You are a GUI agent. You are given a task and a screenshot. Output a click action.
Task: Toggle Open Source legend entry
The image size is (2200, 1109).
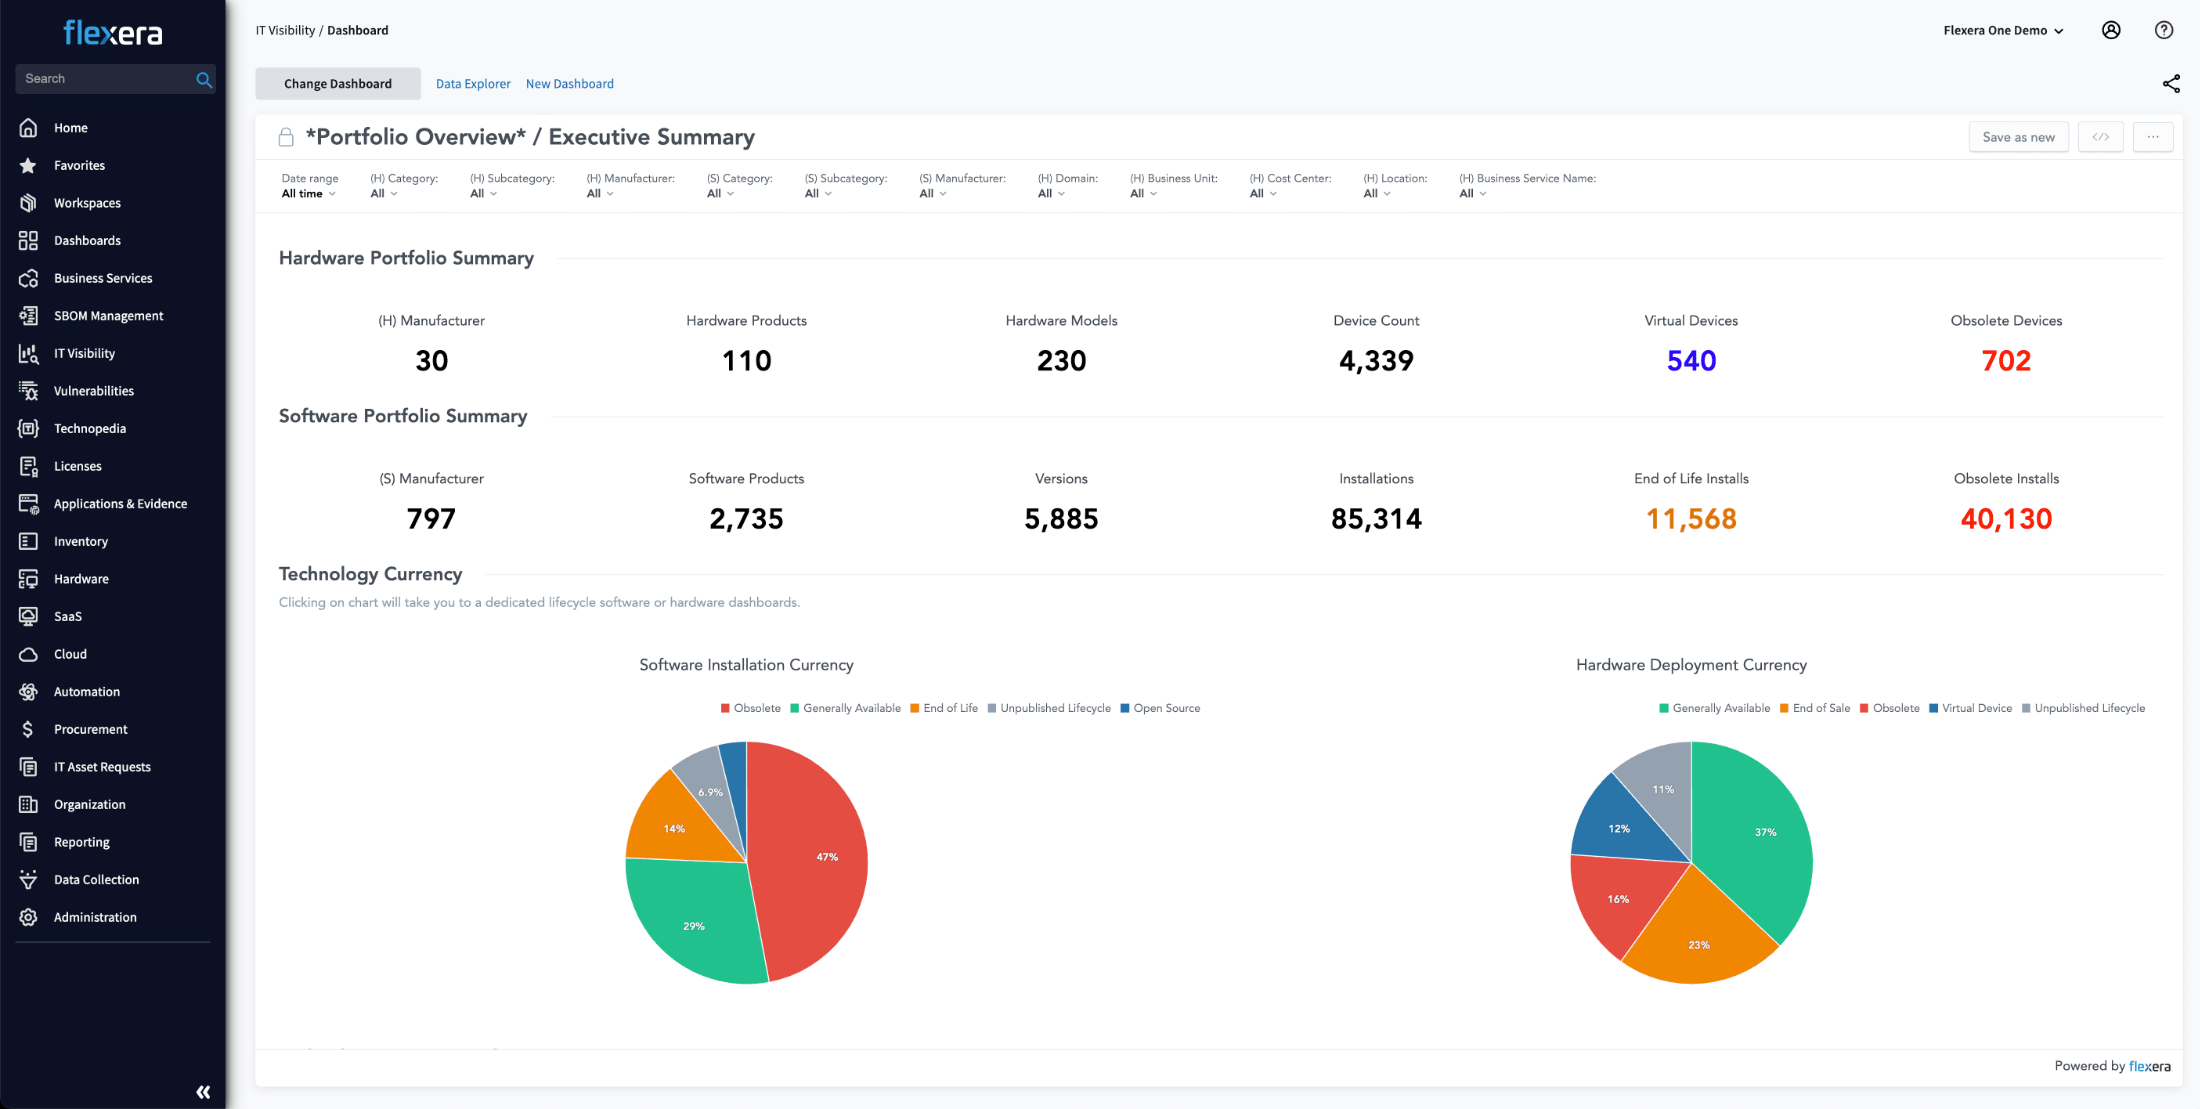(1160, 708)
